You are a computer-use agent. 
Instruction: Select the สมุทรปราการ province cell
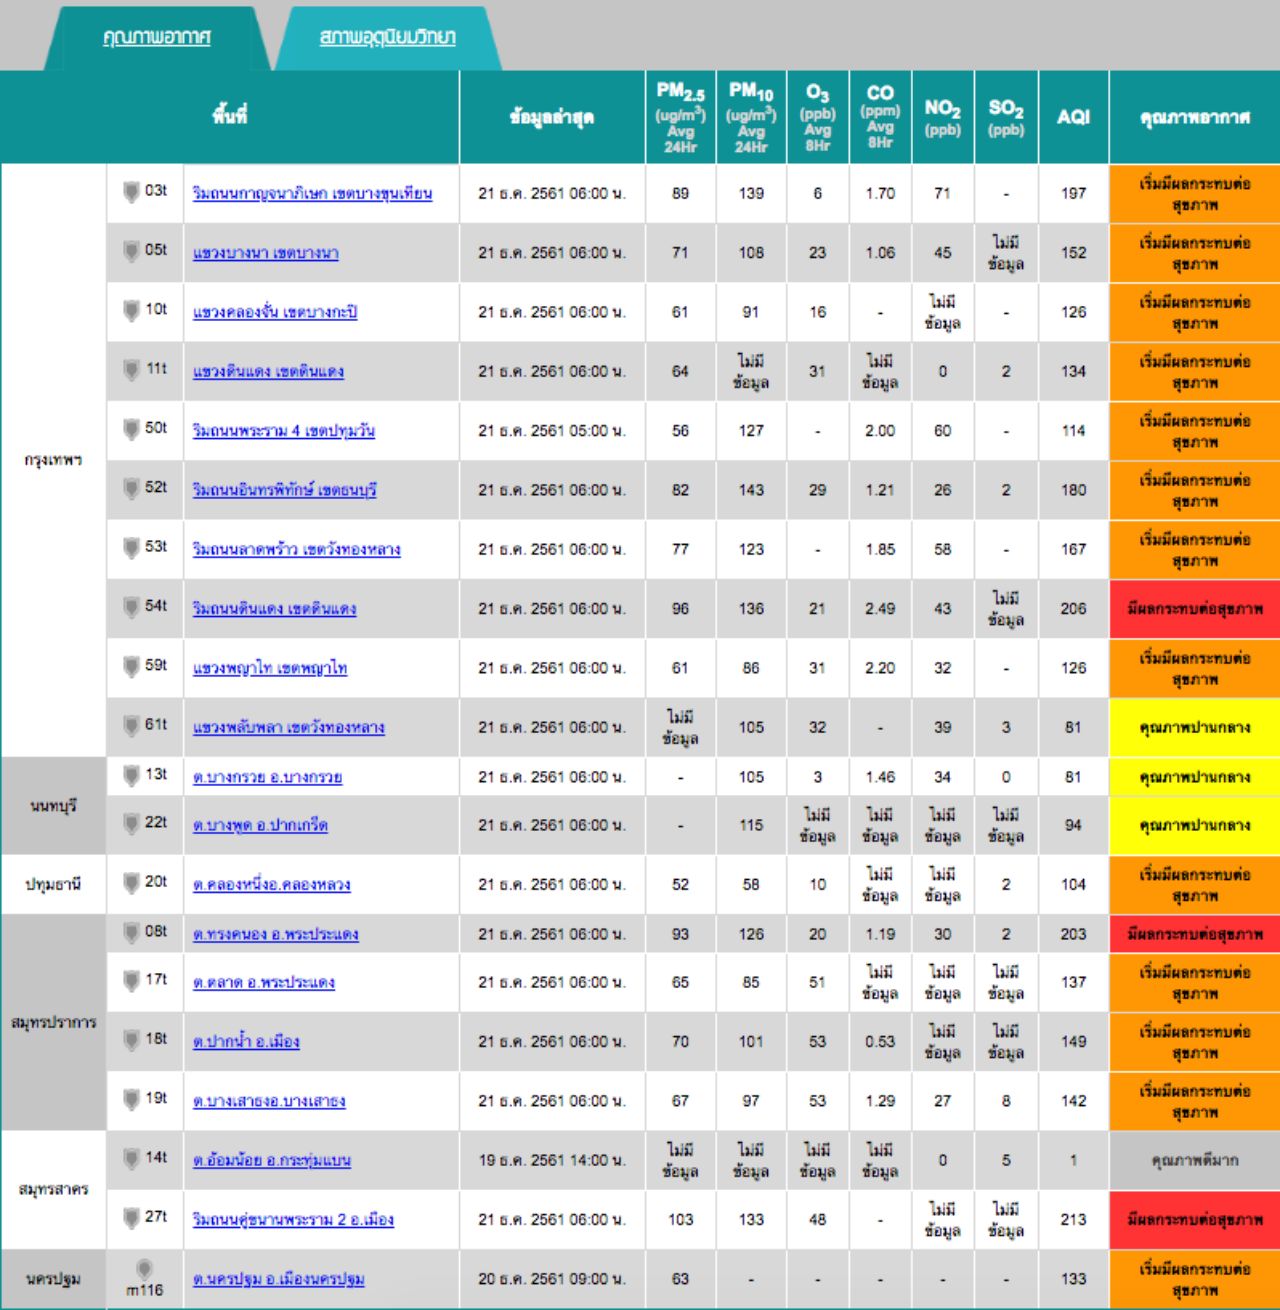[x=54, y=1022]
